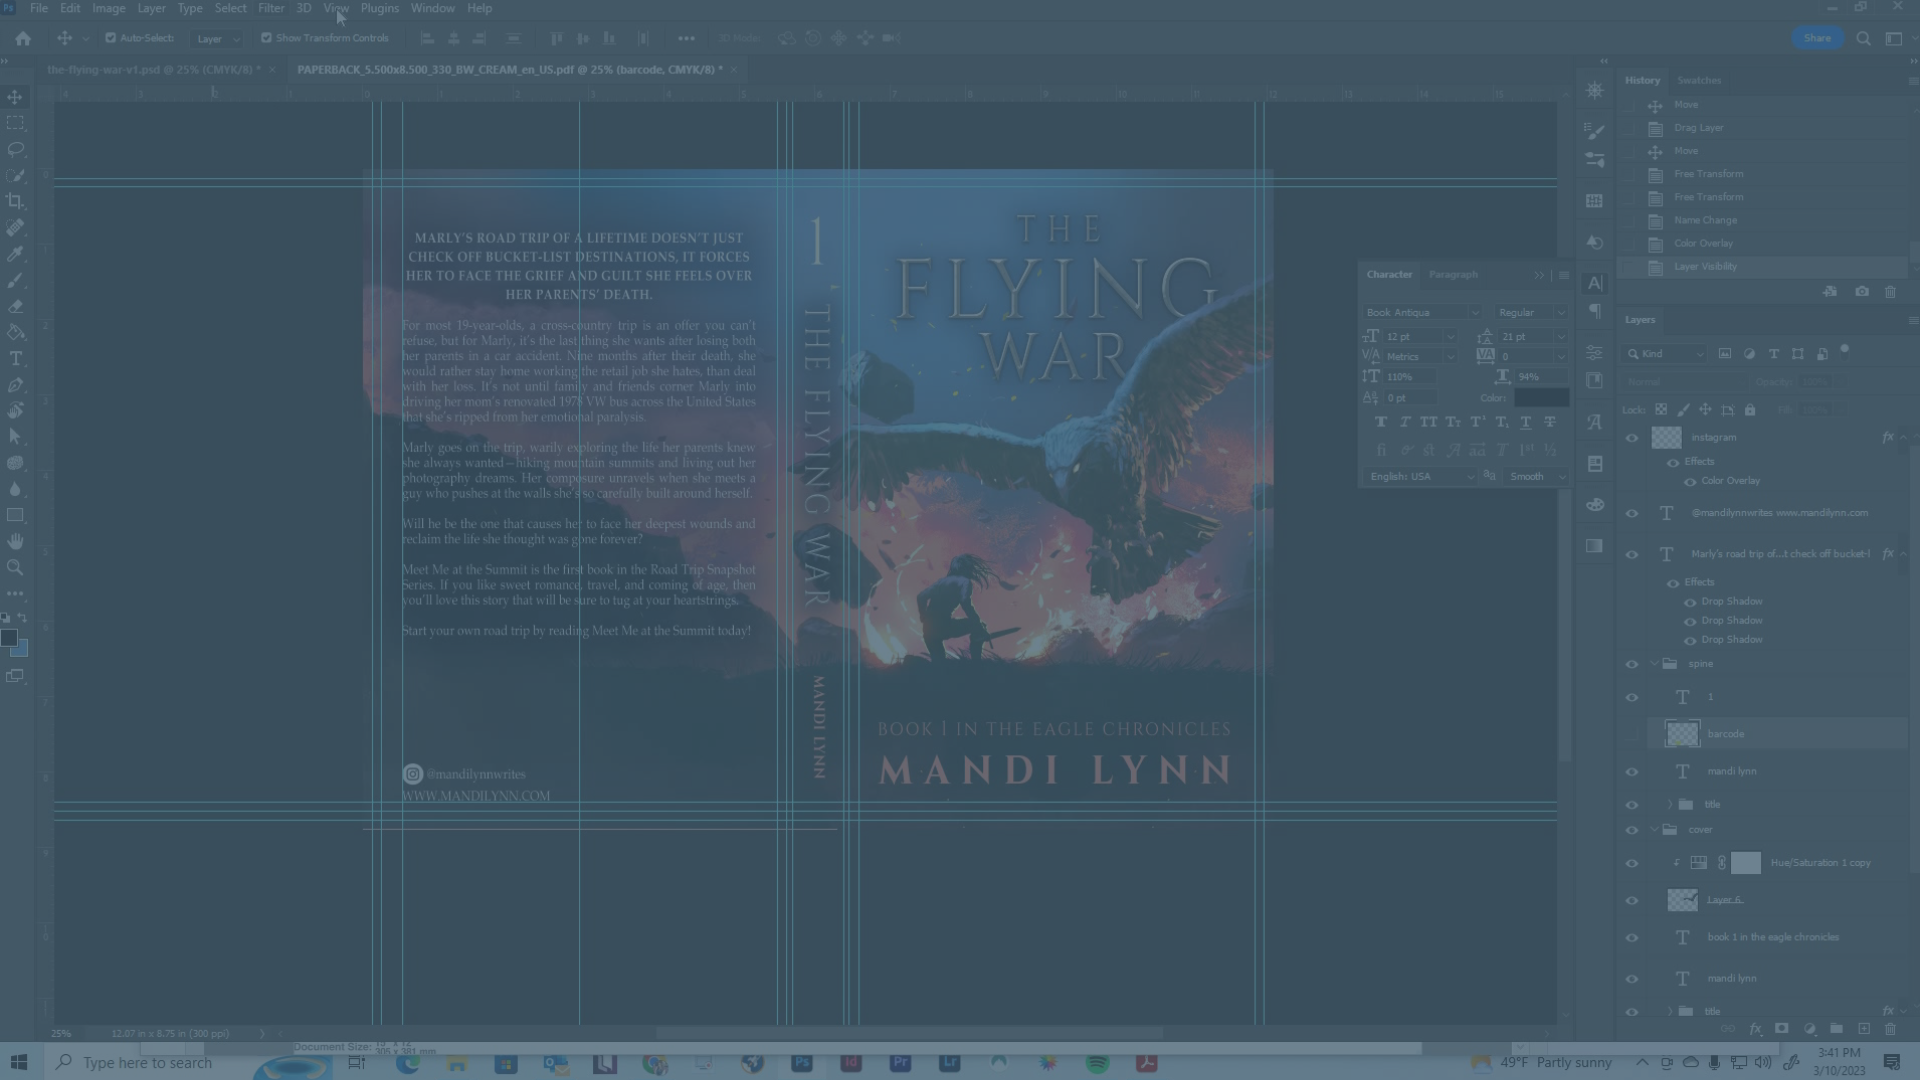Select the Rectangle shape tool

[15, 515]
